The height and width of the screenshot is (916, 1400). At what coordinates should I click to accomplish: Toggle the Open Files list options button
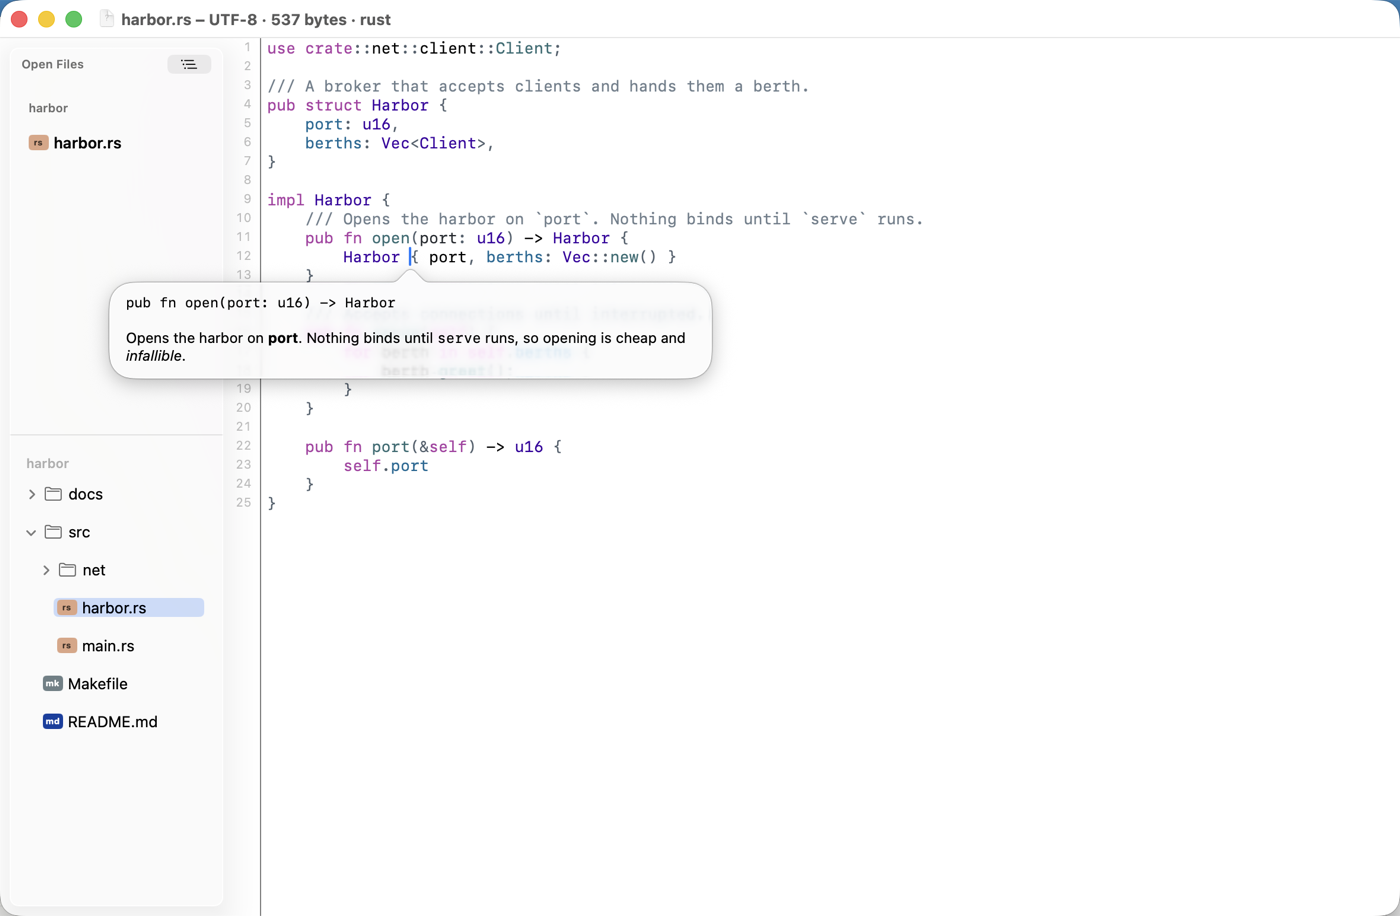coord(189,64)
